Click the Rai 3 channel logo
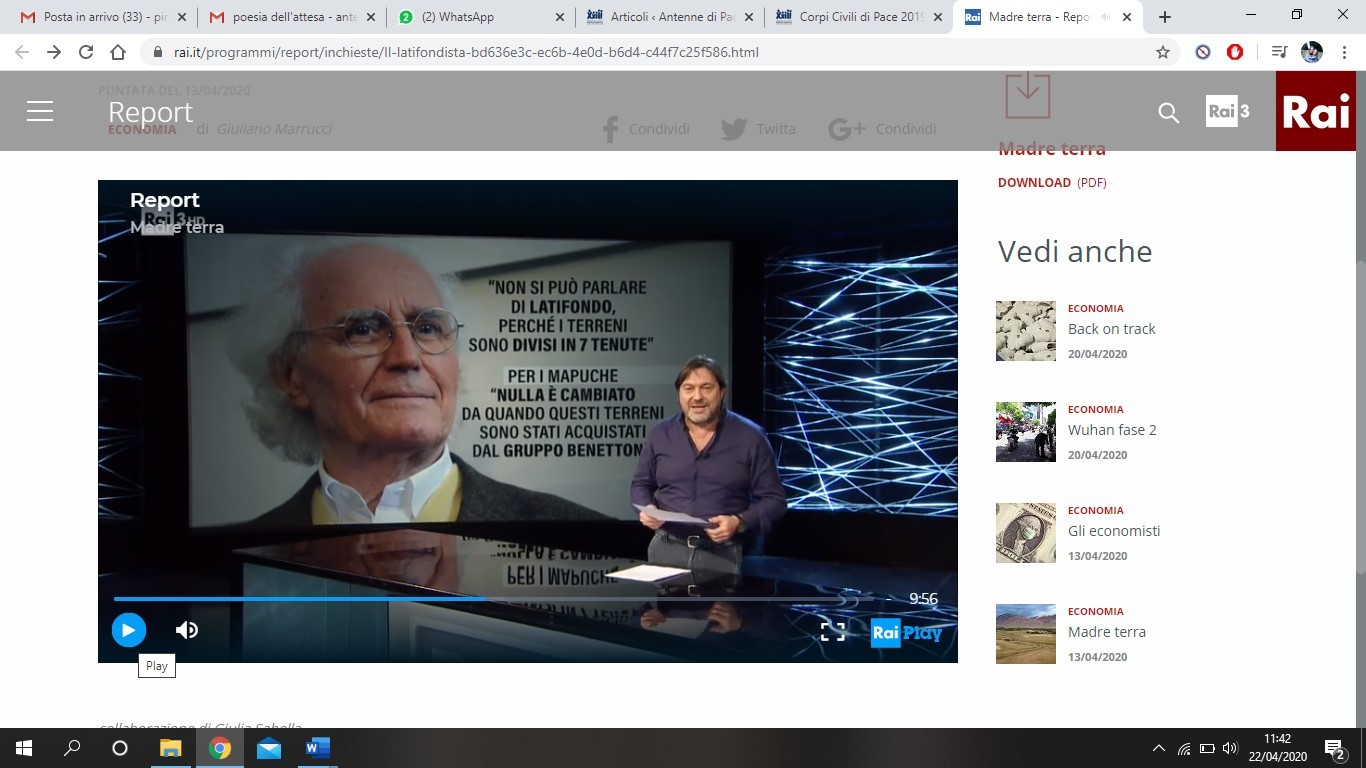The width and height of the screenshot is (1366, 768). pyautogui.click(x=1227, y=111)
